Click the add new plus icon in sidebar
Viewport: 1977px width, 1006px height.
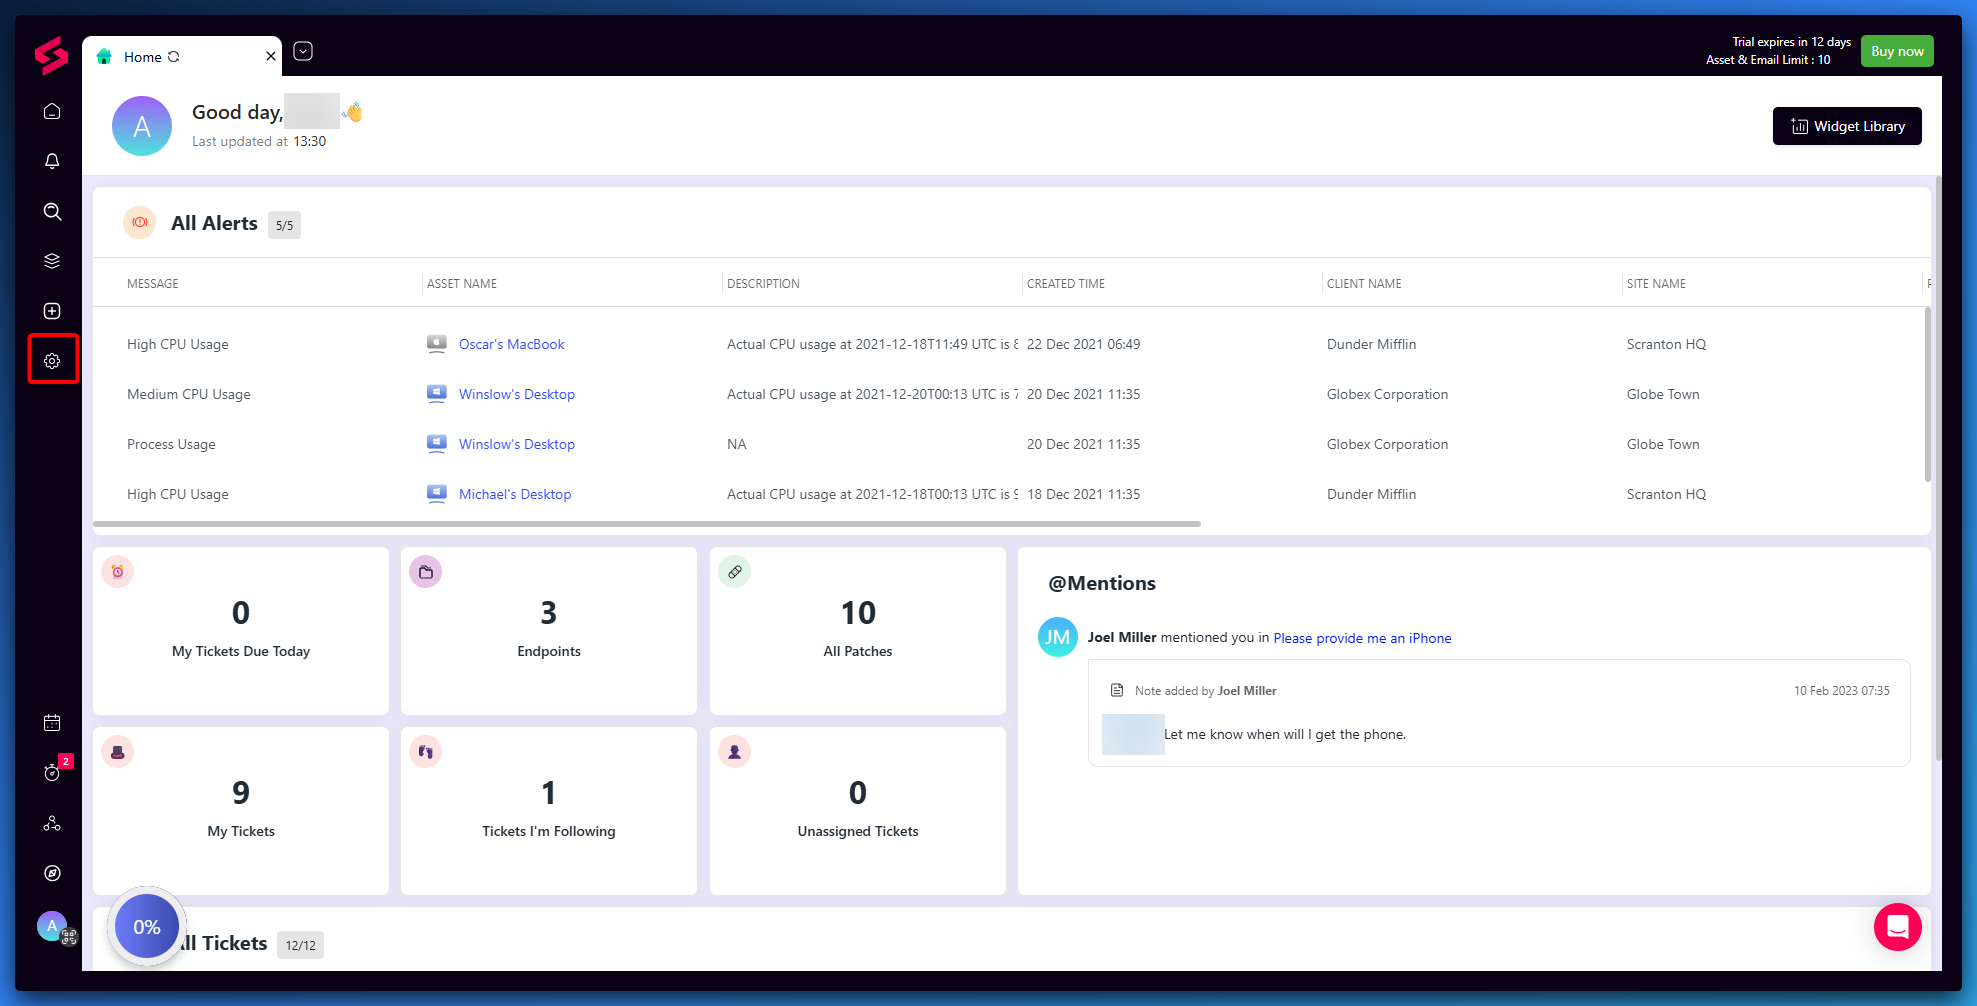pyautogui.click(x=52, y=311)
